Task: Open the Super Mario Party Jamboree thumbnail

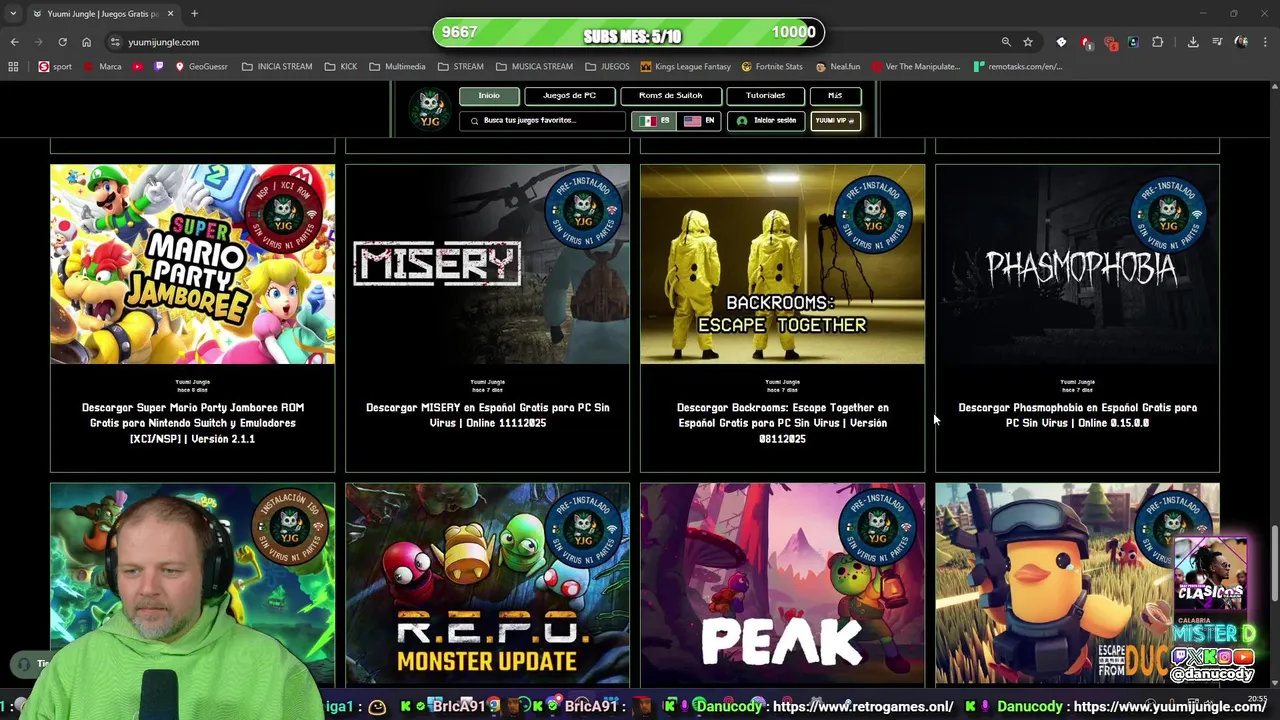Action: [x=193, y=264]
